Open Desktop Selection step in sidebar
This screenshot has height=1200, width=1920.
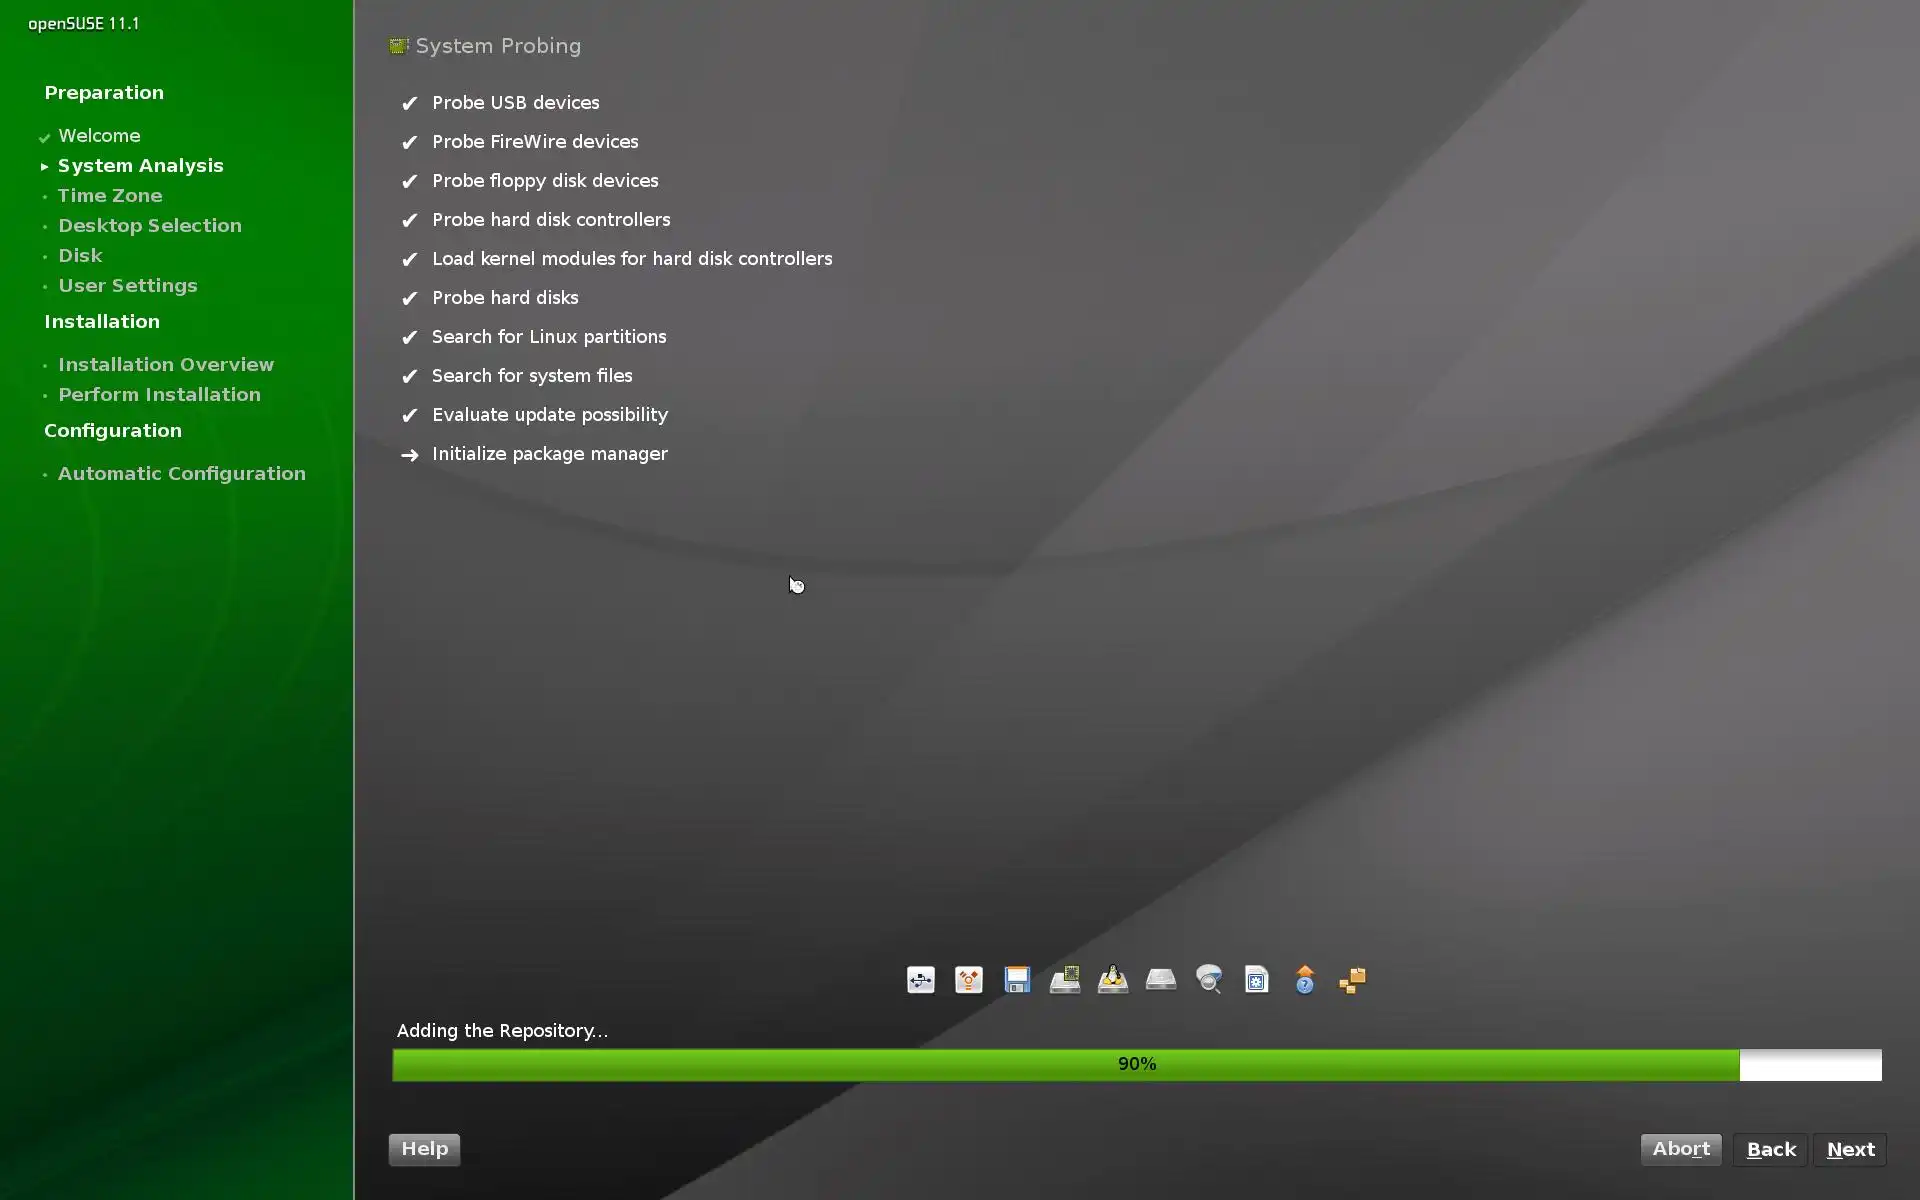point(150,226)
